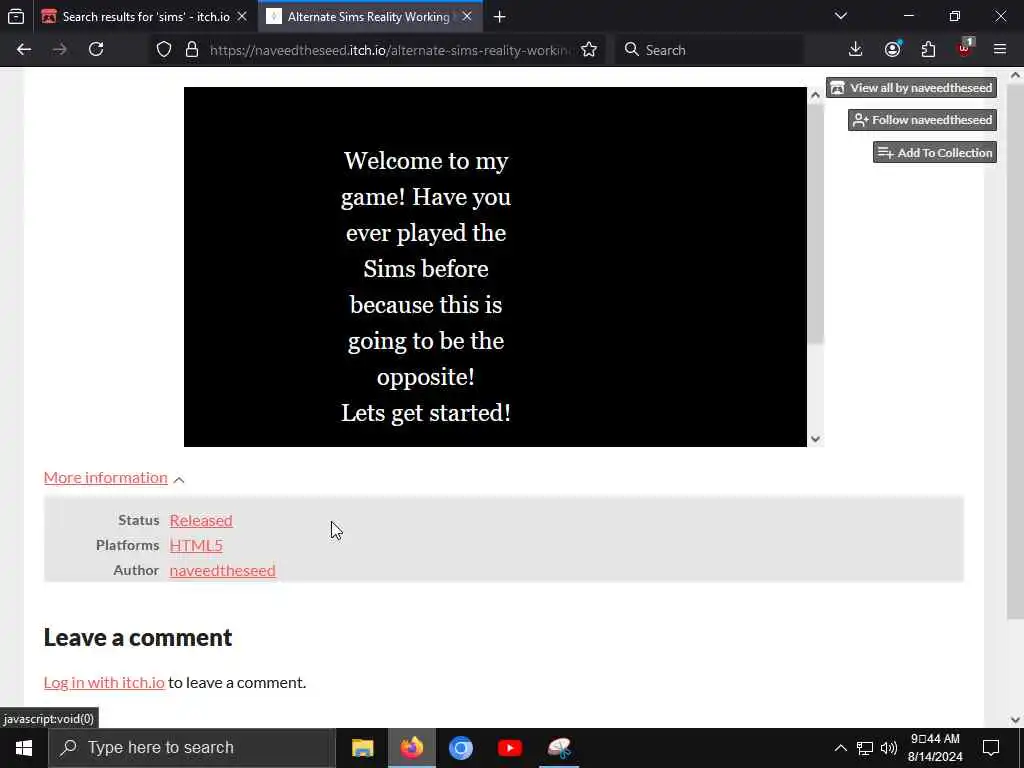The height and width of the screenshot is (768, 1024).
Task: Collapse the More information section
Action: pos(114,478)
